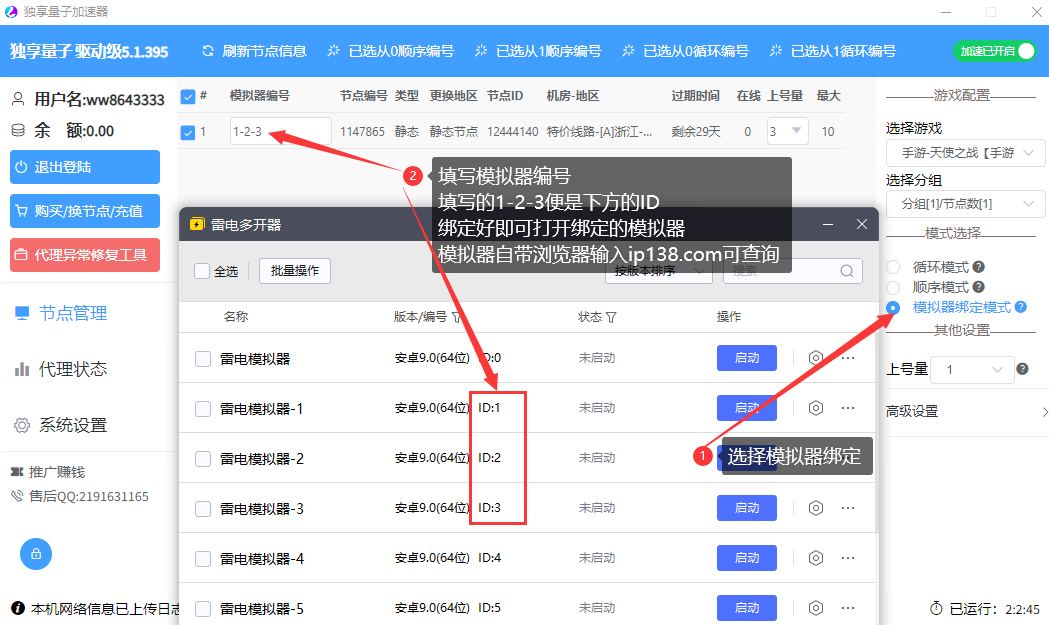
Task: Click the 版本/编号 column header
Action: (x=420, y=317)
